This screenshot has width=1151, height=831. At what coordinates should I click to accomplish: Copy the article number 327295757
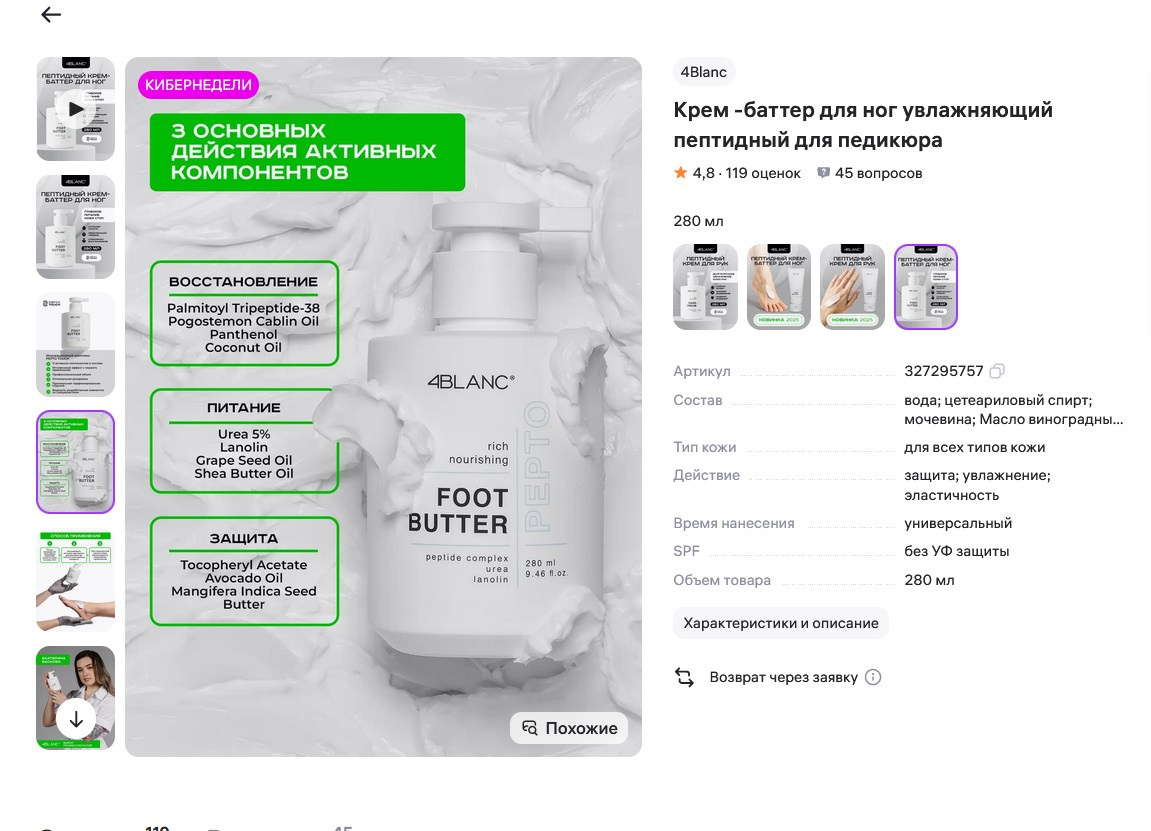pos(997,371)
